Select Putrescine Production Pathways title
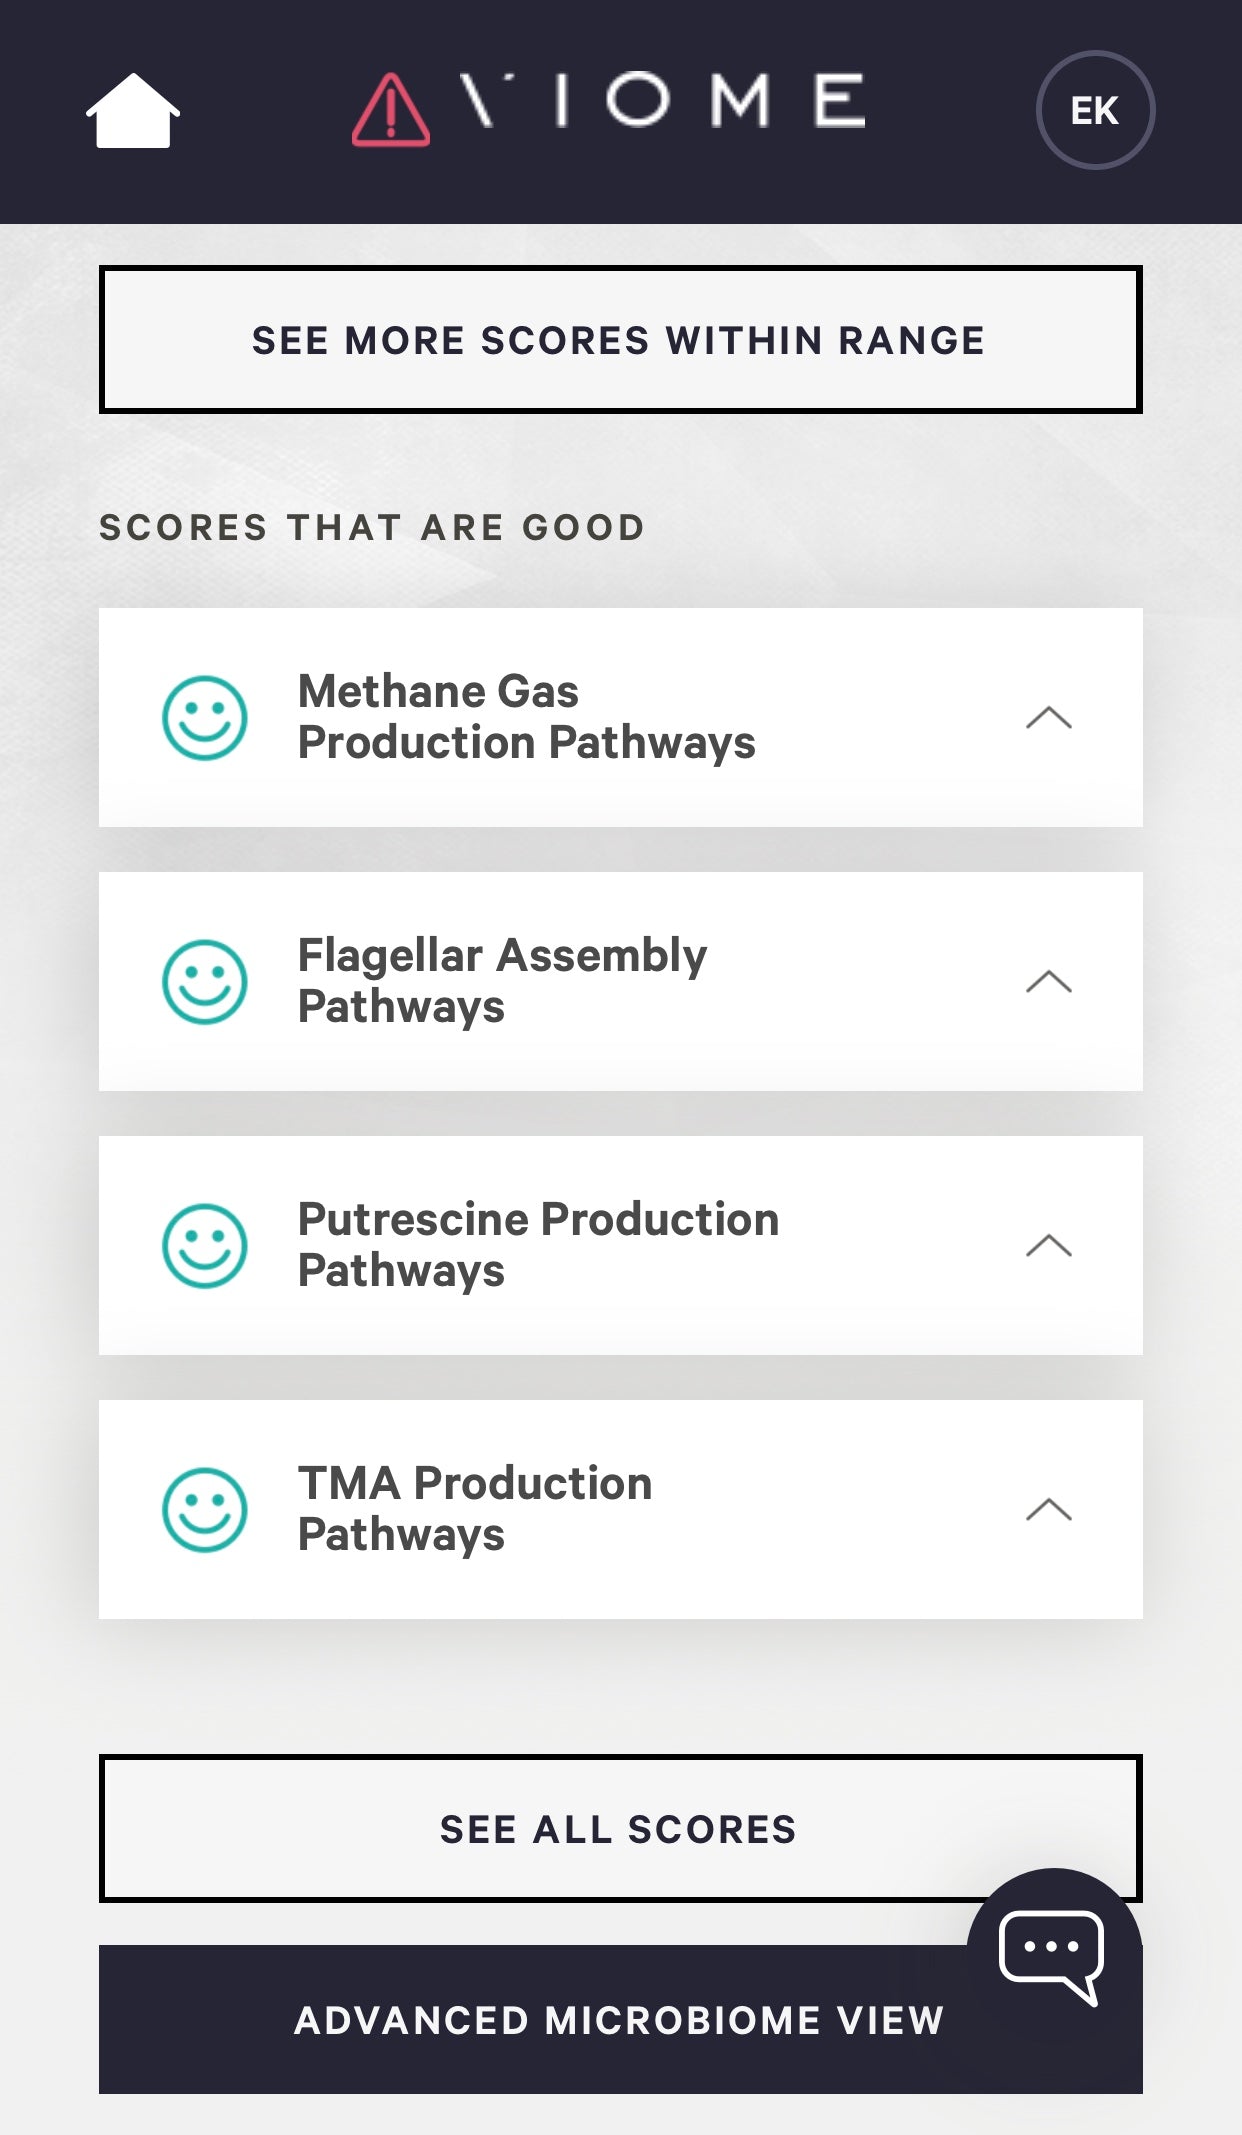Screen dimensions: 1242x2135 (538, 1245)
